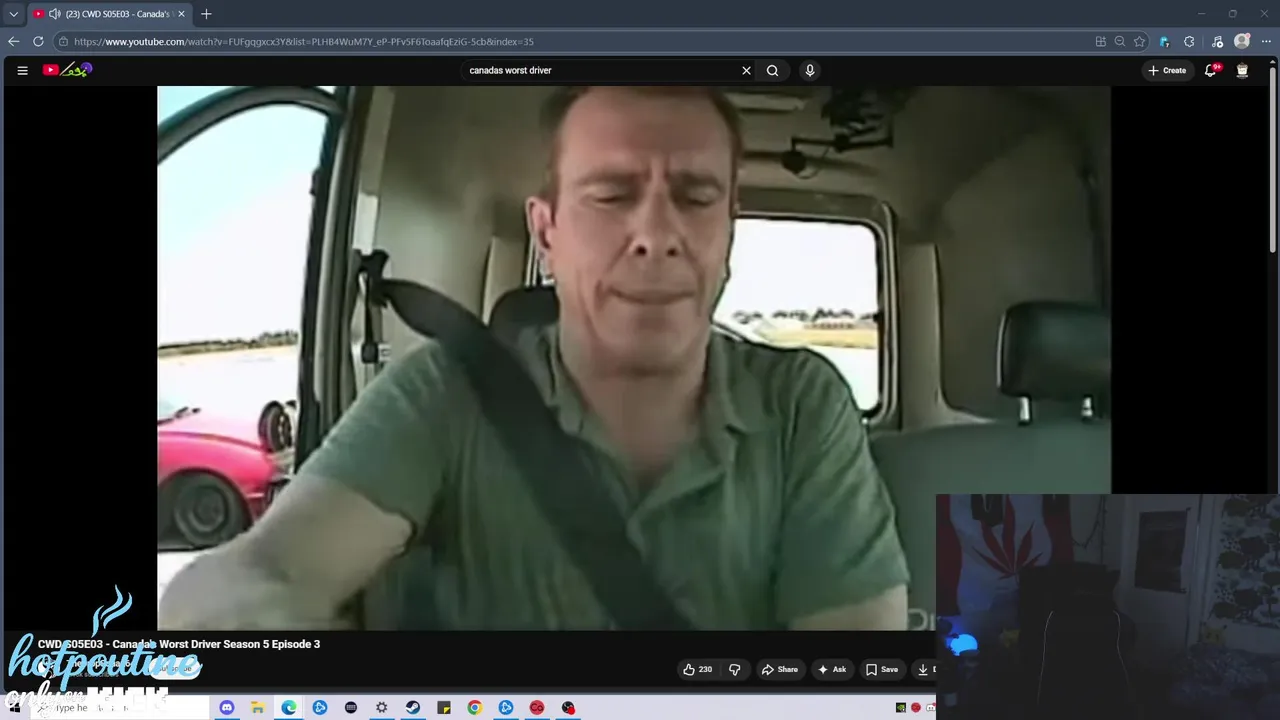Select the browser address bar URL

(304, 42)
